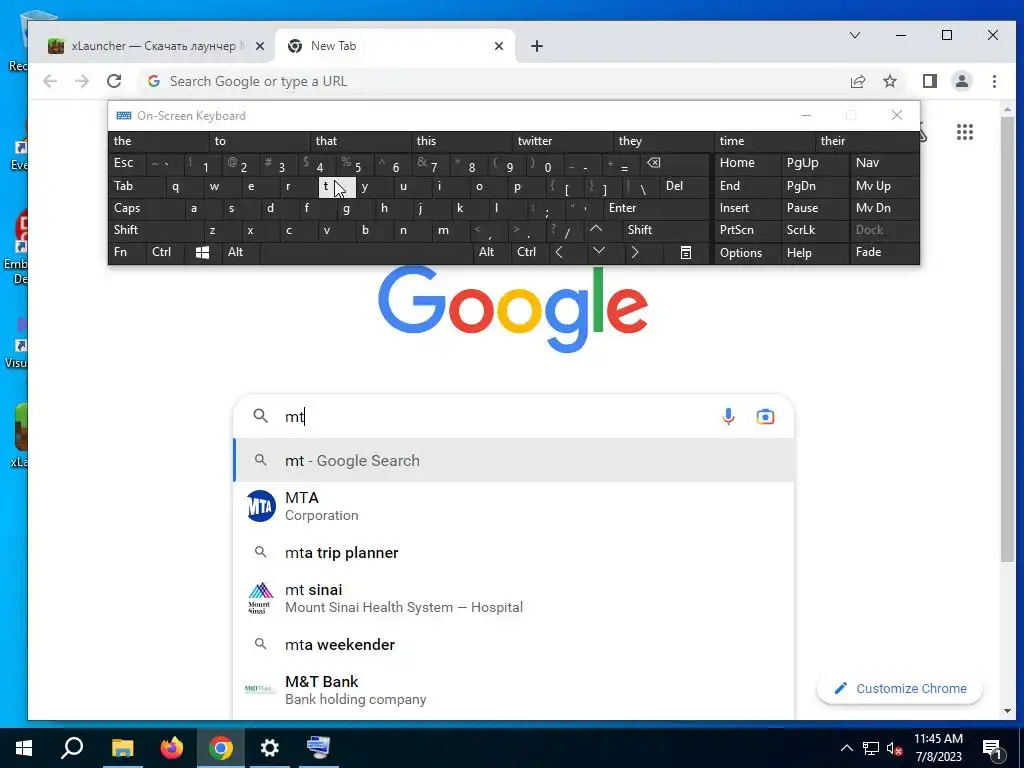Viewport: 1024px width, 768px height.
Task: Show hidden system tray icons
Action: click(x=846, y=748)
